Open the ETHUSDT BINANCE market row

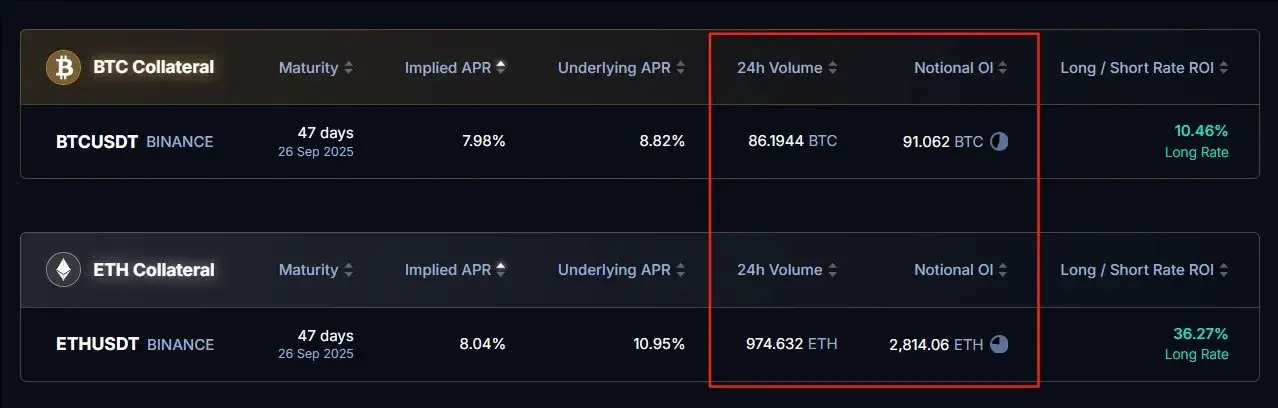(639, 344)
